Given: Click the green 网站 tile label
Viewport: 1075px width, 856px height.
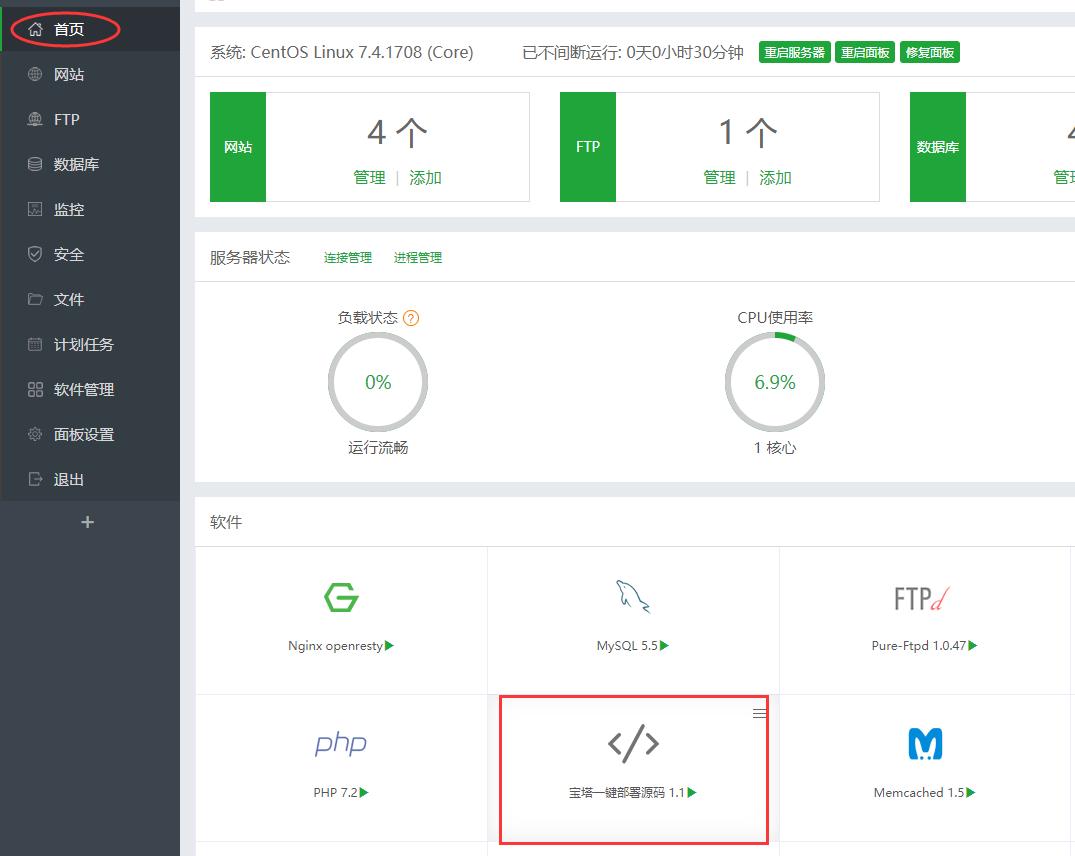Looking at the screenshot, I should pos(238,147).
